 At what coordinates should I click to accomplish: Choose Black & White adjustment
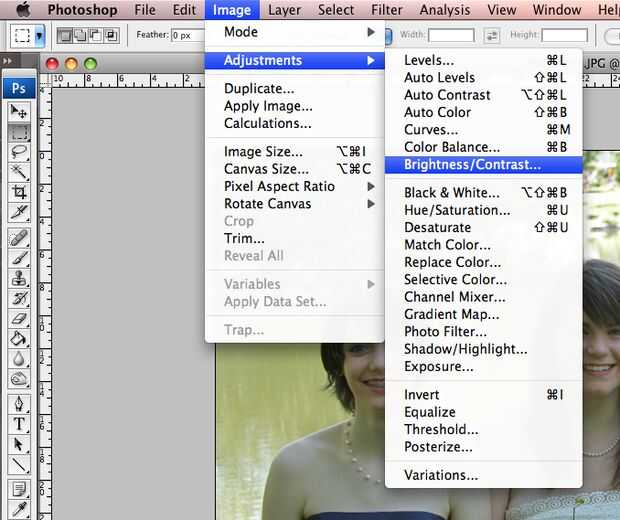pyautogui.click(x=484, y=193)
